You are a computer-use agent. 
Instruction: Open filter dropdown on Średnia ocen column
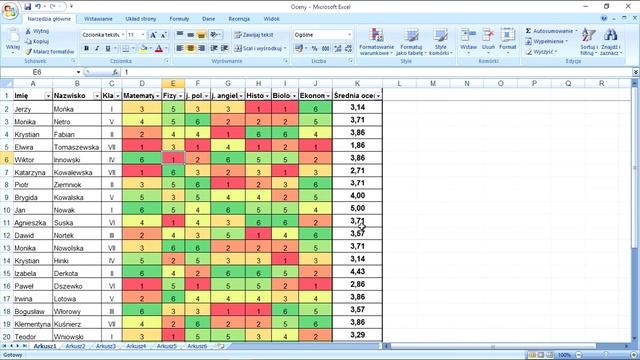[x=378, y=96]
